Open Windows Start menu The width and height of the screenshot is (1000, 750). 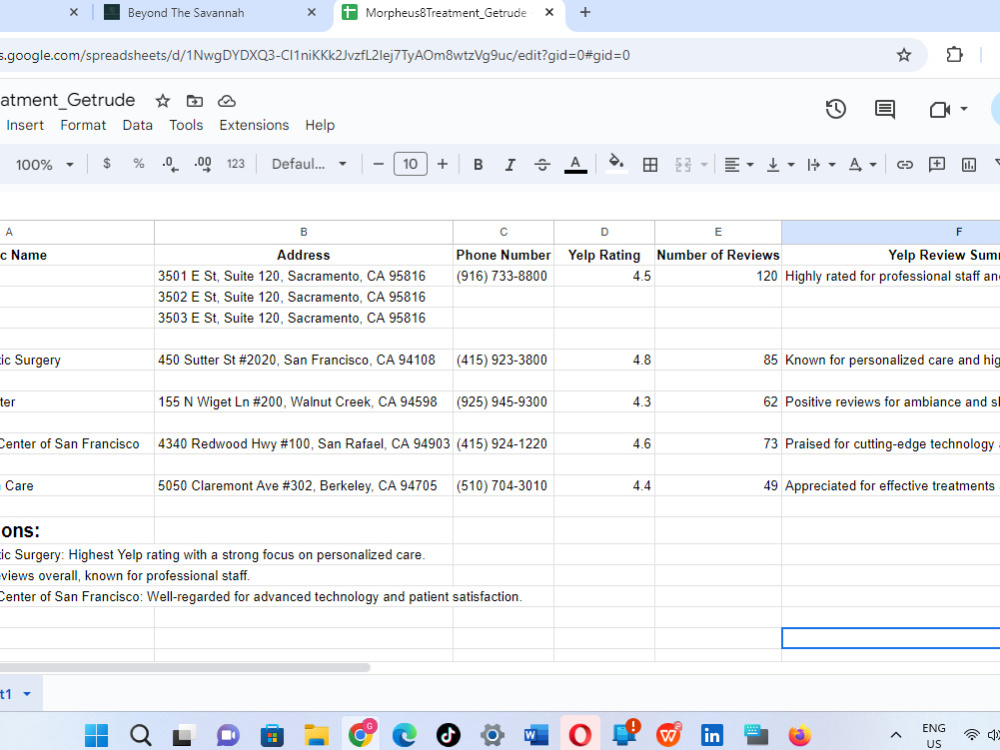coord(96,735)
